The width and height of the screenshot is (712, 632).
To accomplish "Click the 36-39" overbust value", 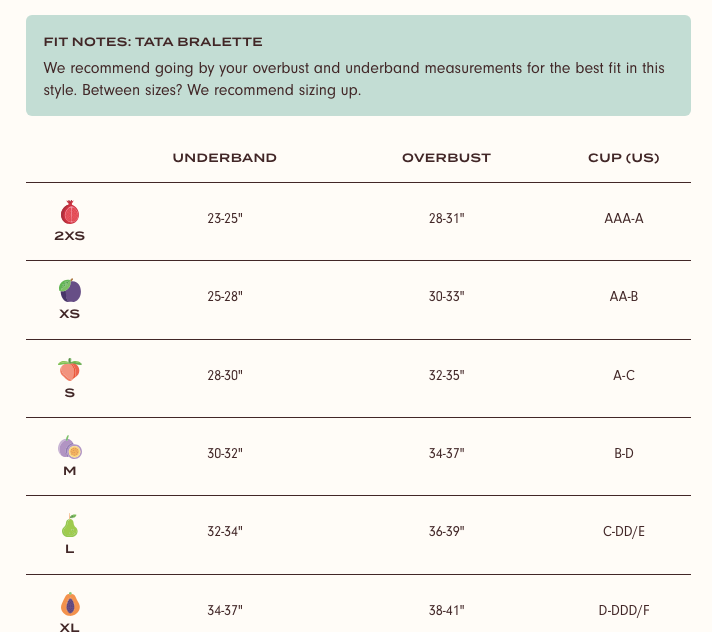I will (446, 532).
